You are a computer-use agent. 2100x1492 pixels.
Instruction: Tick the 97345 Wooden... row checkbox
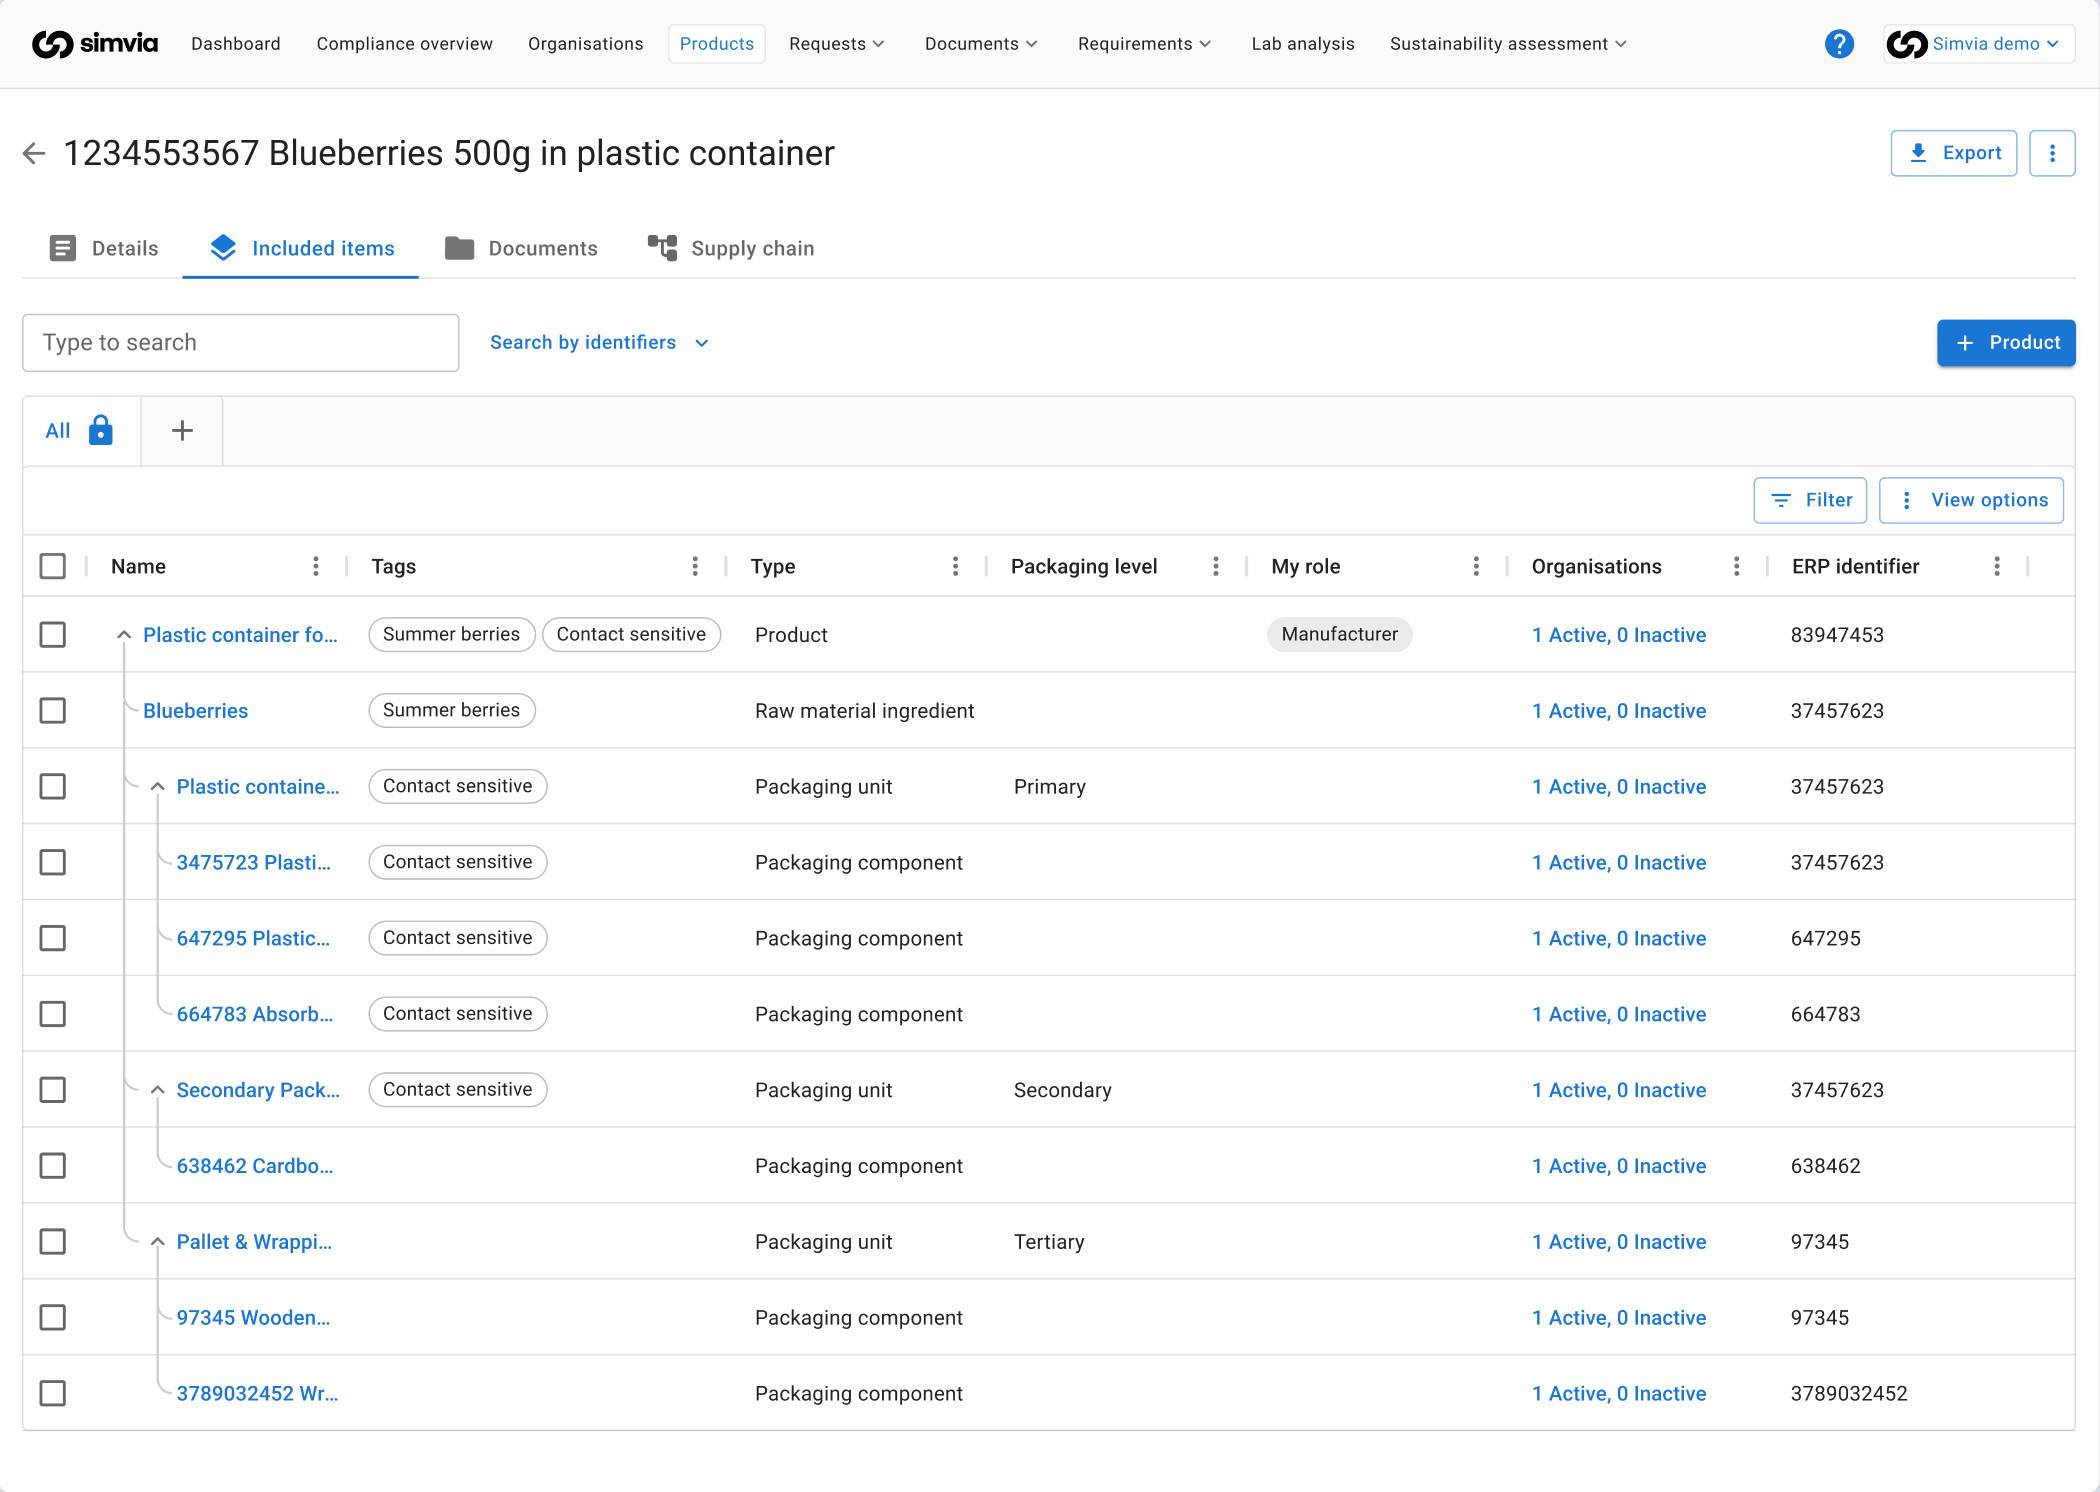click(53, 1318)
